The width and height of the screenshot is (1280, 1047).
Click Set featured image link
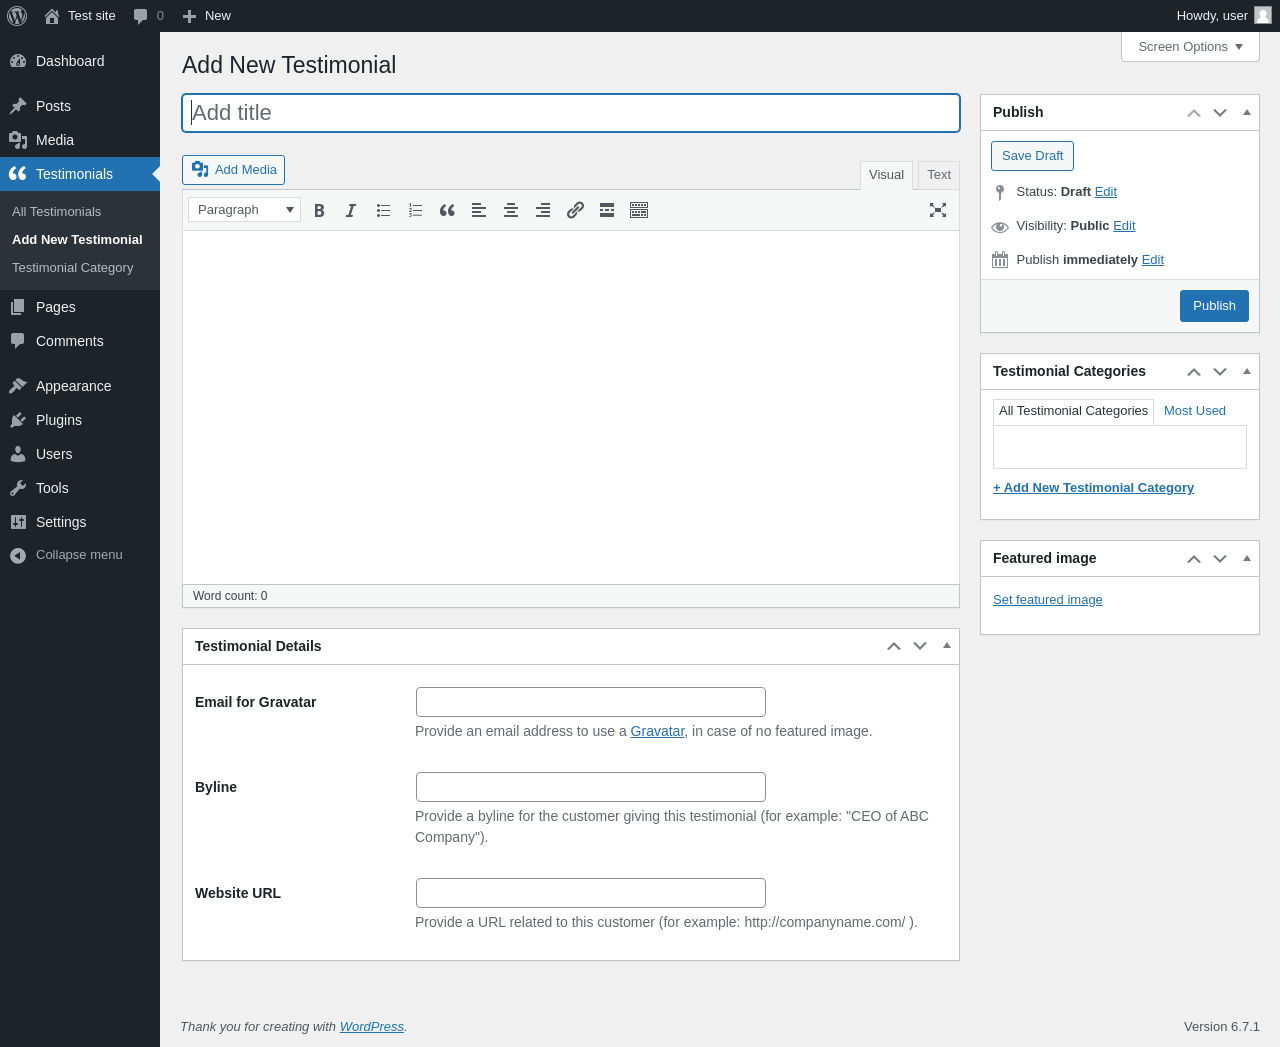pos(1048,600)
